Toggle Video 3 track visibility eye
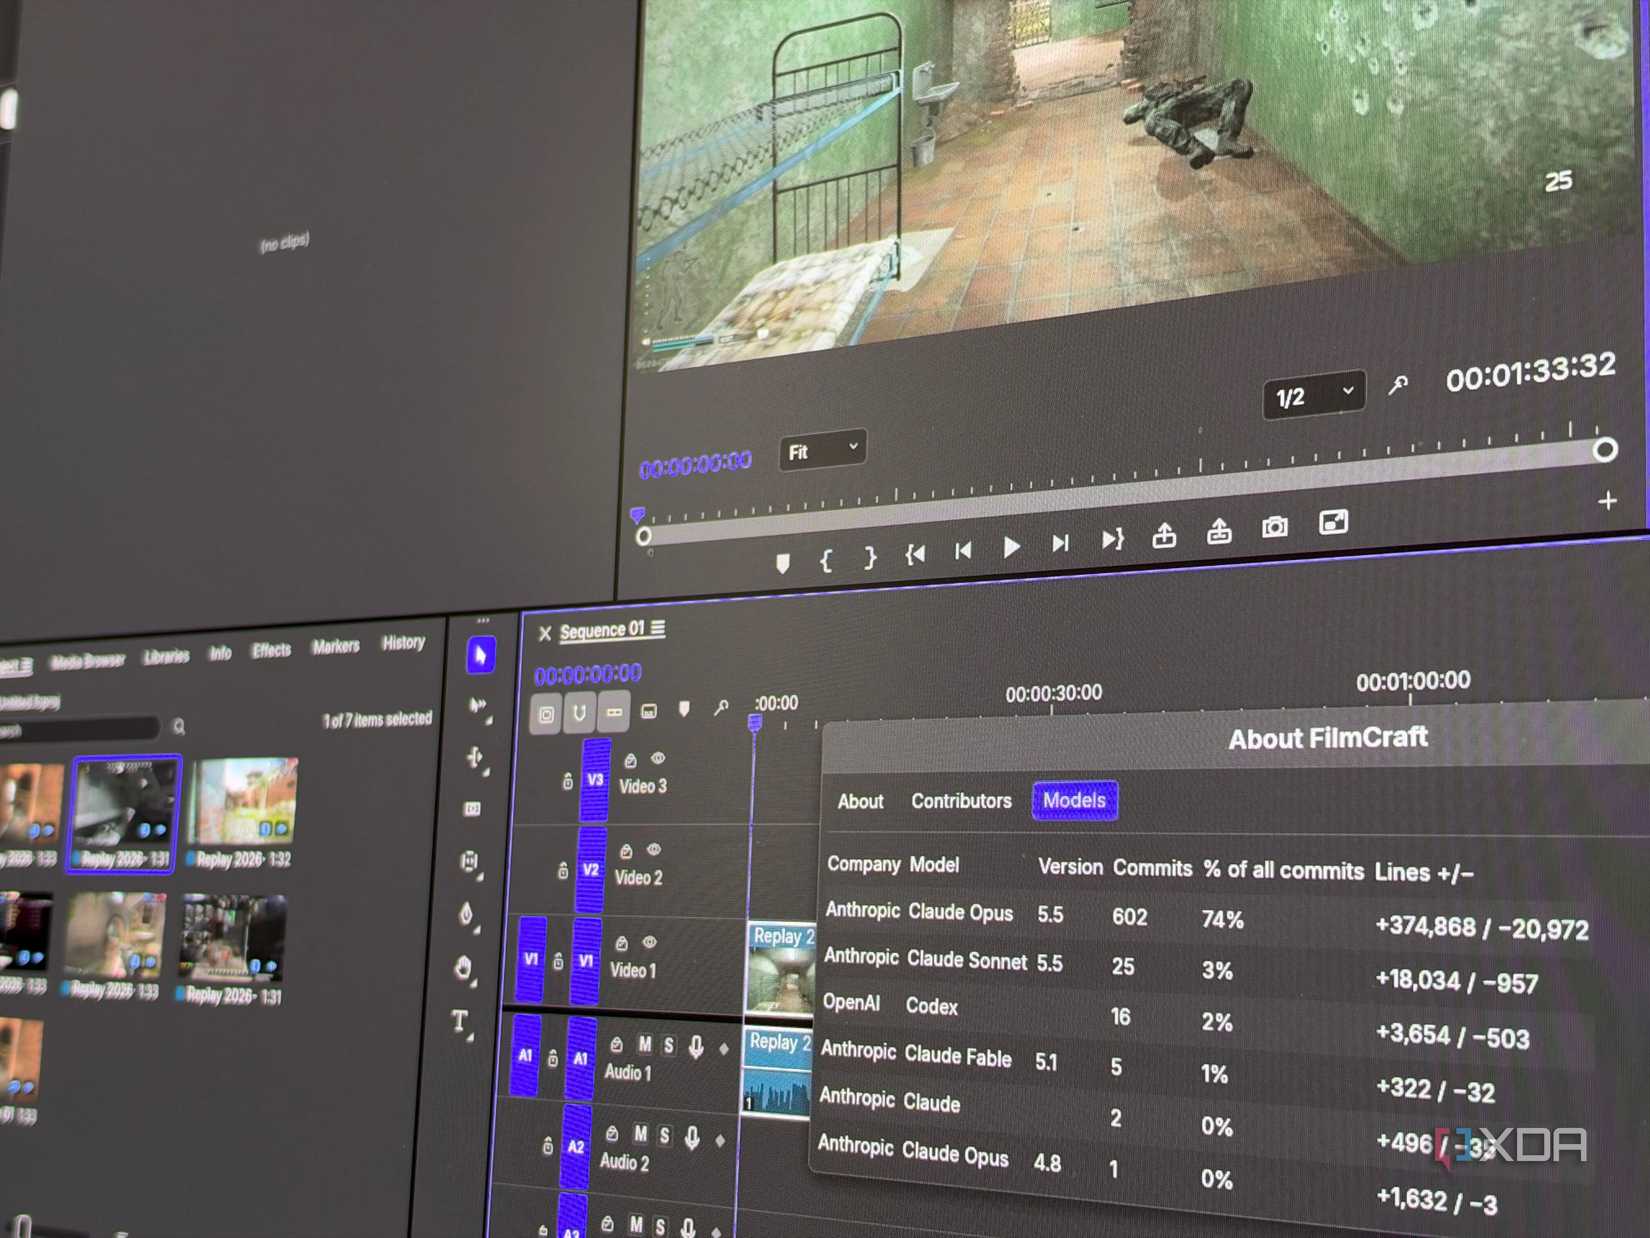The width and height of the screenshot is (1650, 1238). (658, 758)
